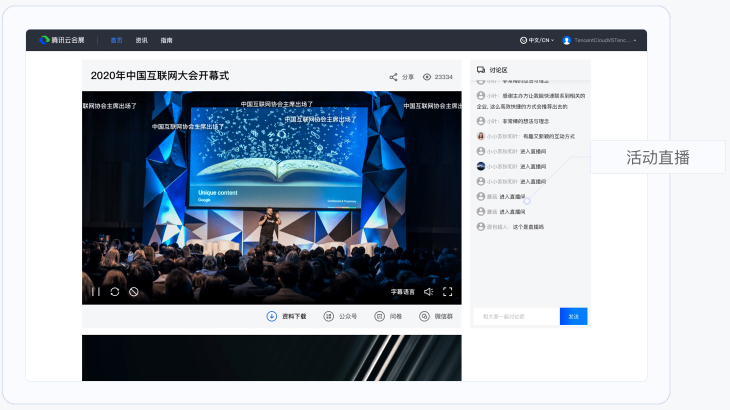The height and width of the screenshot is (410, 730).
Task: Open the 首页 tab
Action: pos(116,40)
